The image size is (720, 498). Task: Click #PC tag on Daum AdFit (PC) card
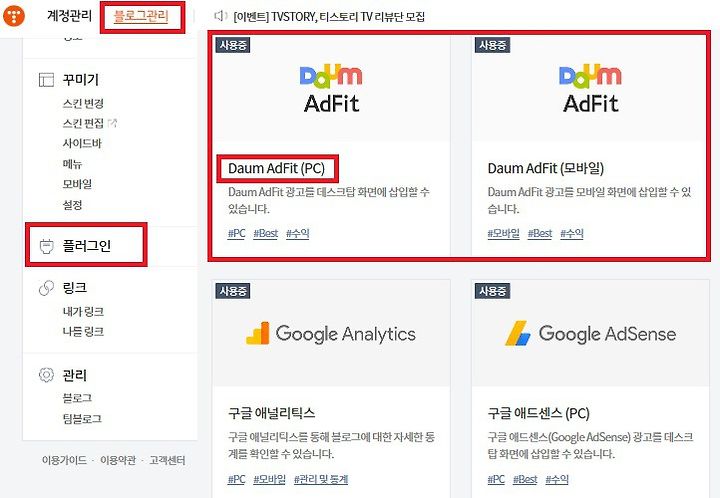click(236, 234)
